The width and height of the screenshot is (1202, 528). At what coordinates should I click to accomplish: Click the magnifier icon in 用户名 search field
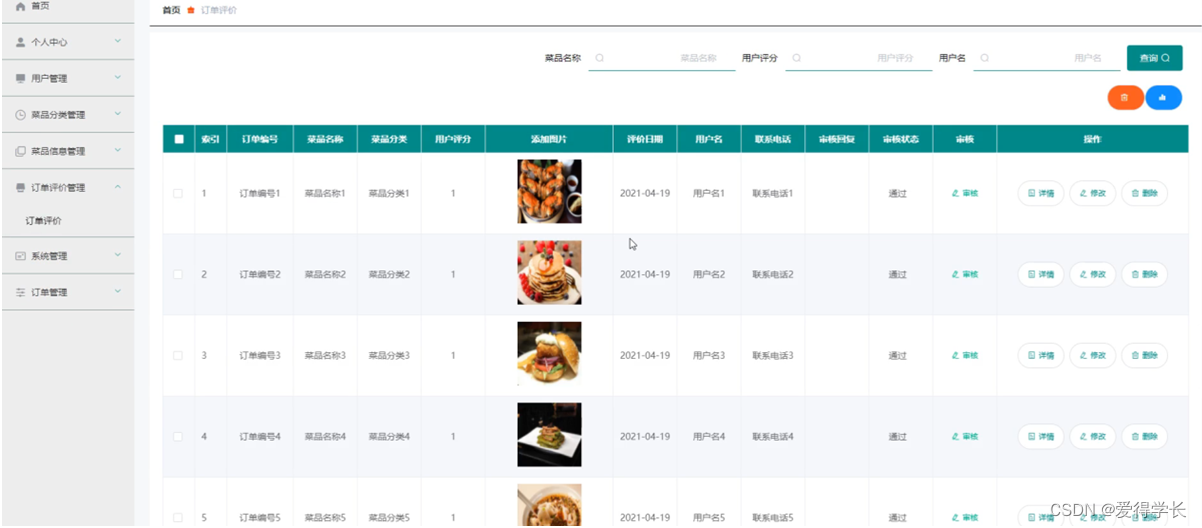tap(985, 58)
